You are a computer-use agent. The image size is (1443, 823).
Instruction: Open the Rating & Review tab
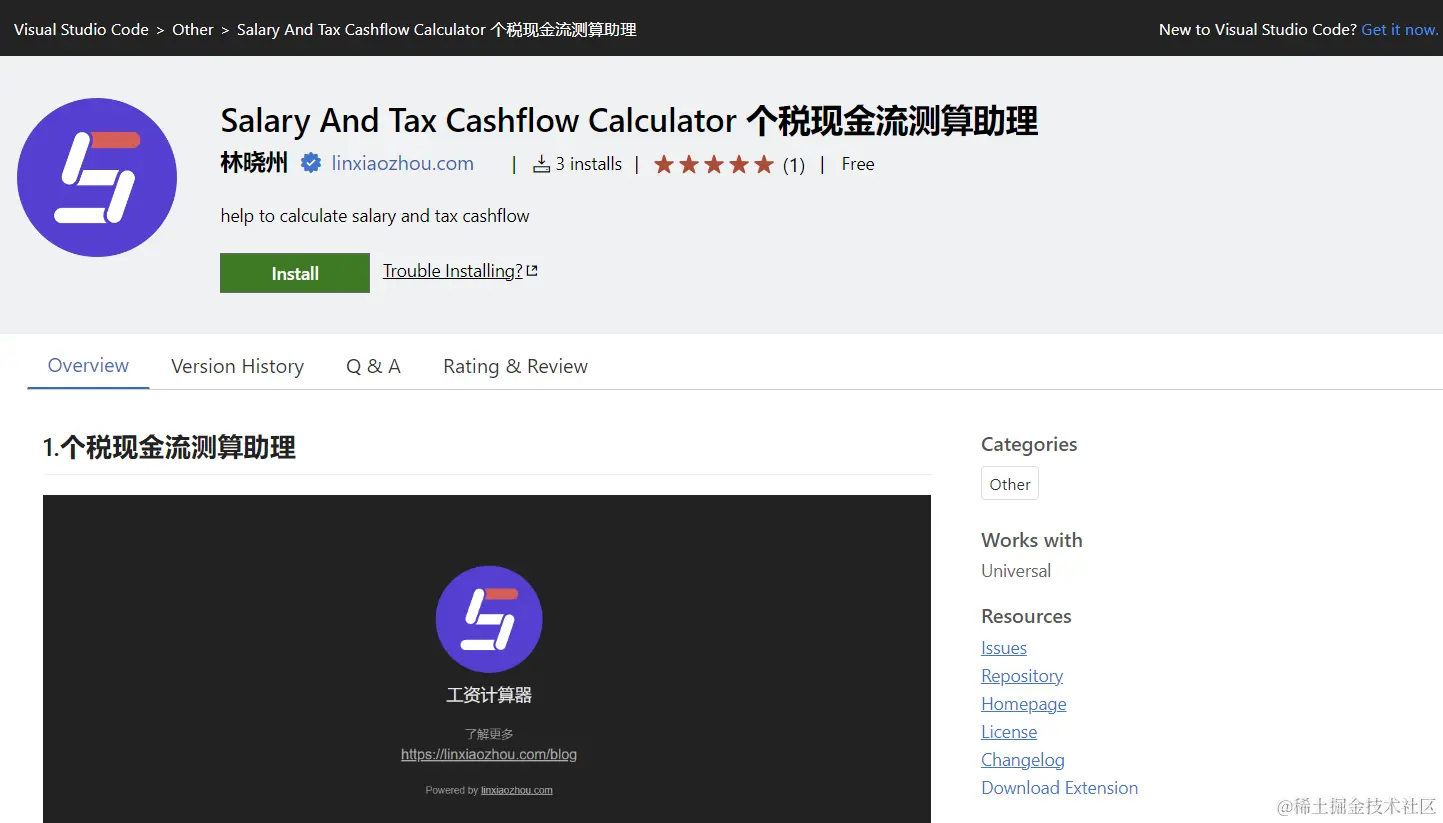515,366
